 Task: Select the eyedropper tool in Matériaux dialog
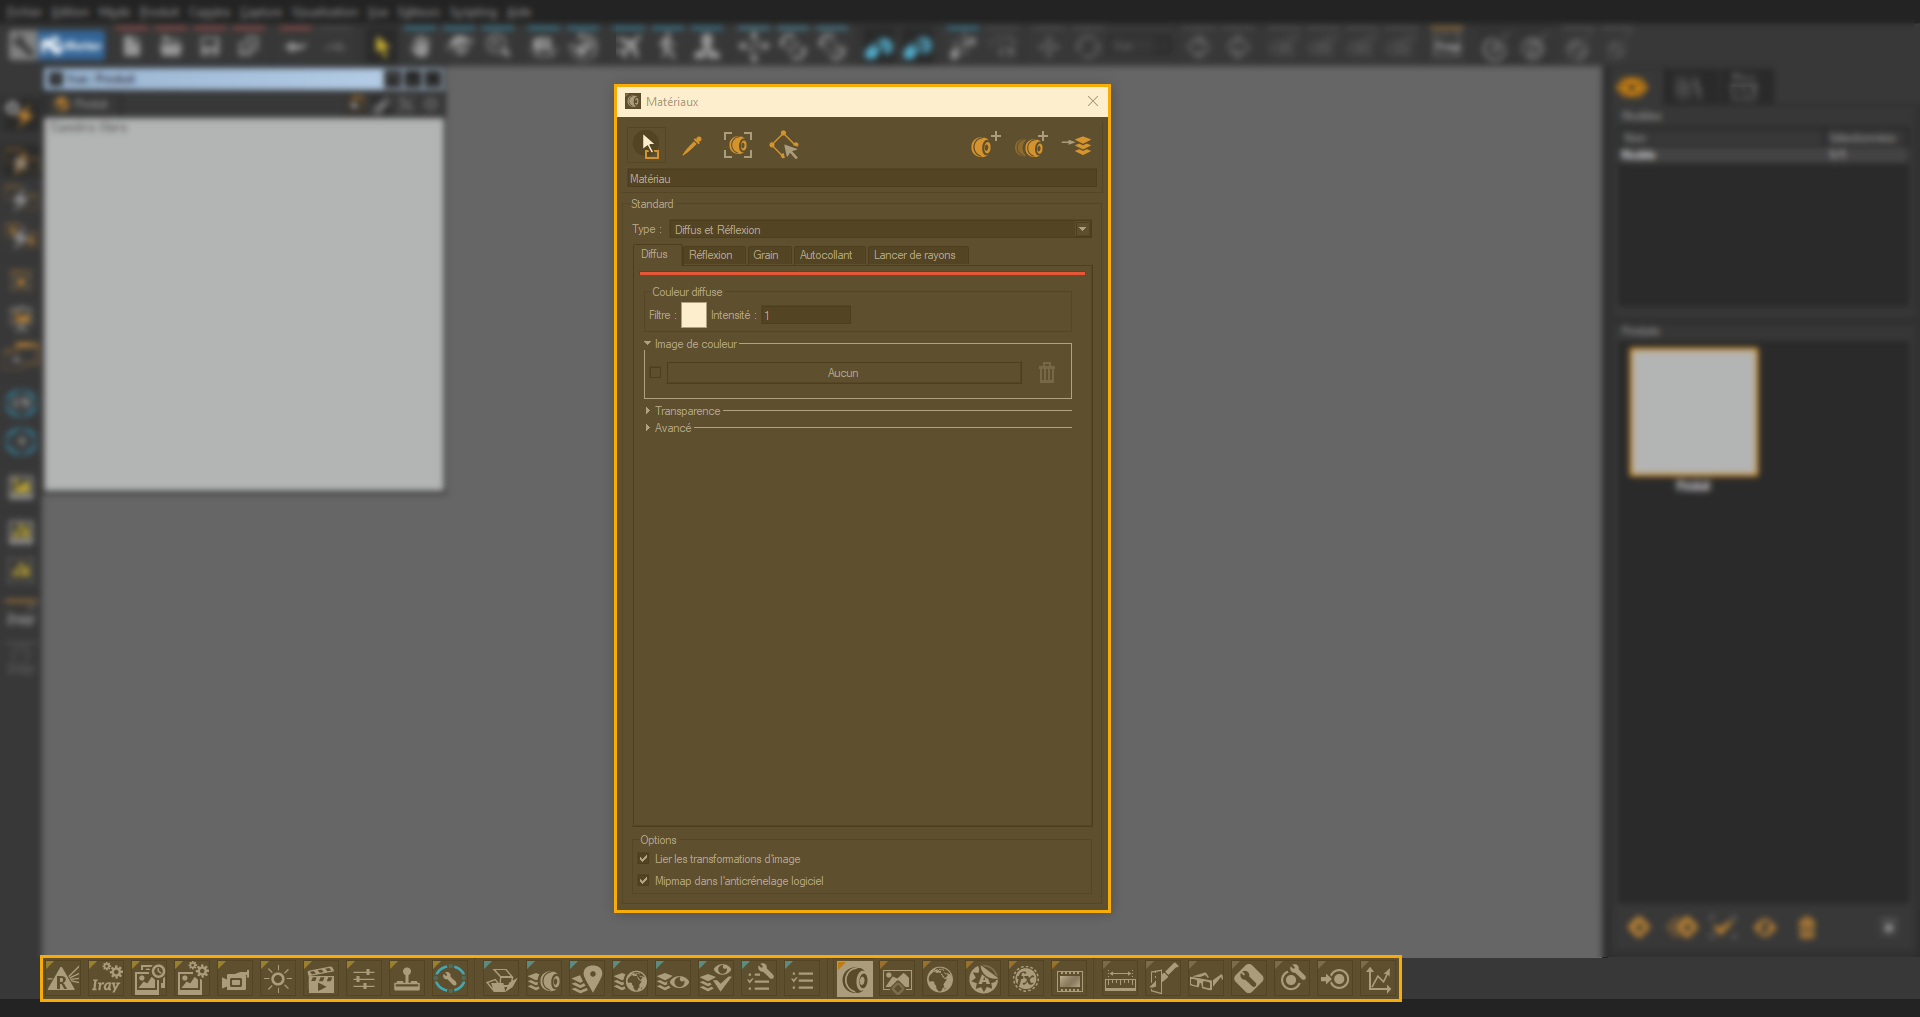pos(691,145)
